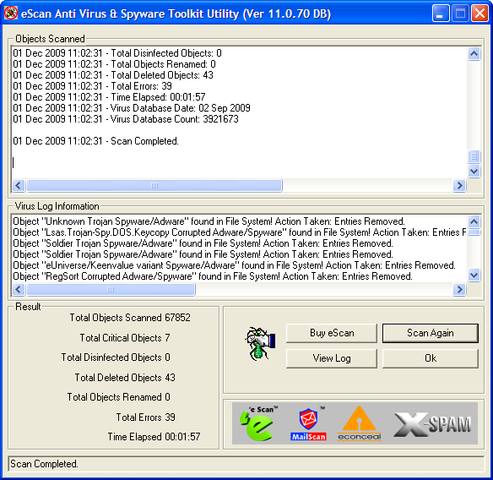Click the Objects Scanned horizontal scrollbar thumb

(x=155, y=185)
